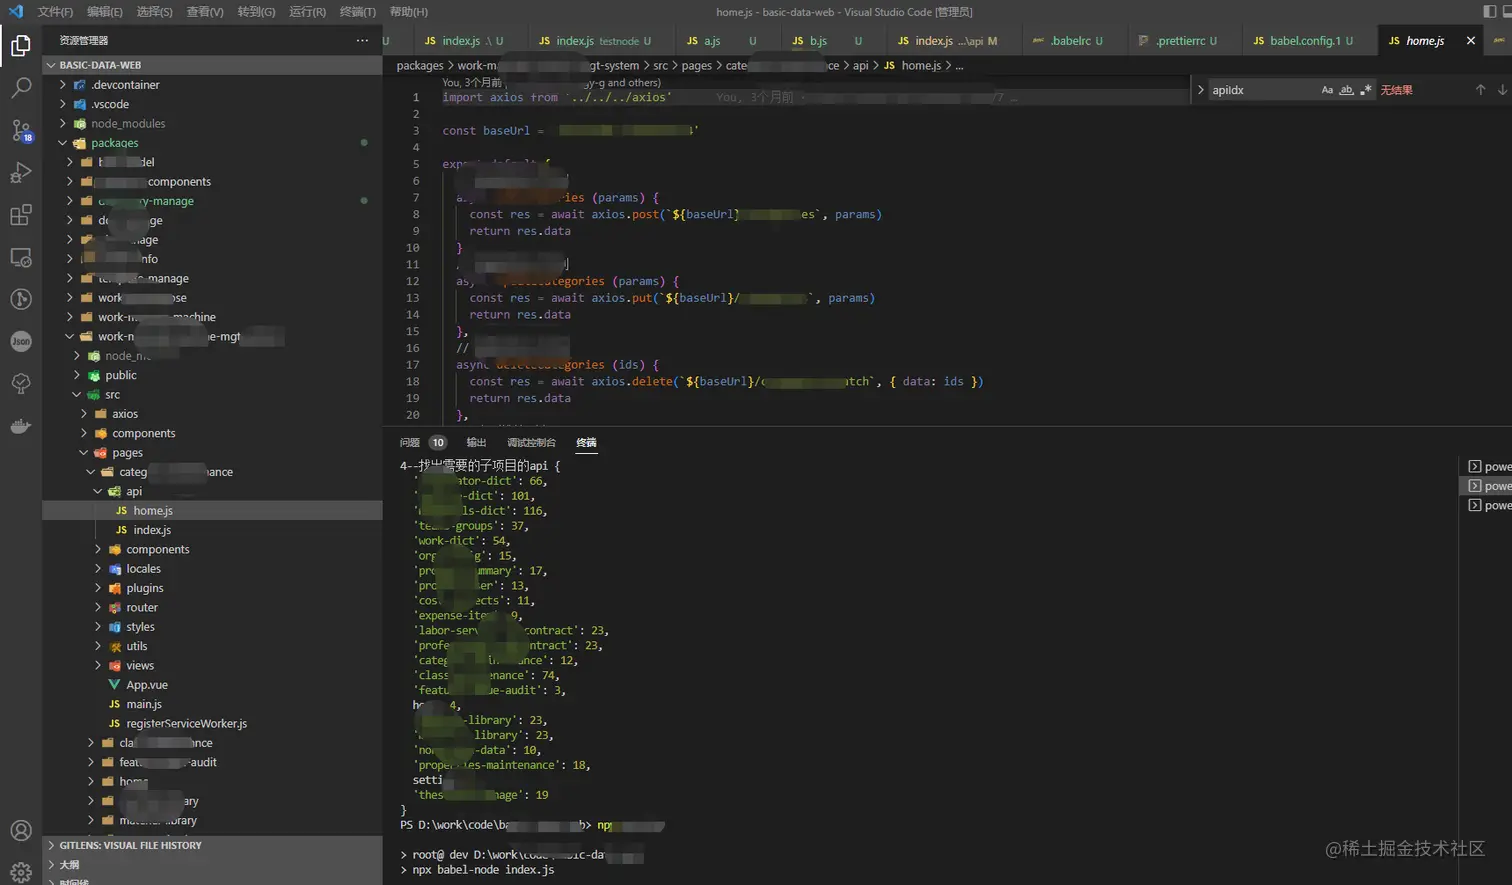Toggle Match Whole Word in find widget

1347,90
